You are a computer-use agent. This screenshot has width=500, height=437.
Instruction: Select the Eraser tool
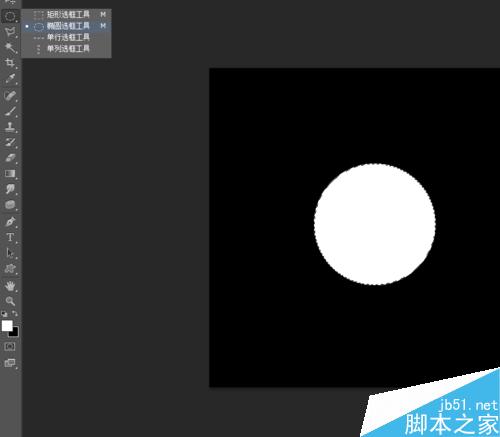pos(10,158)
